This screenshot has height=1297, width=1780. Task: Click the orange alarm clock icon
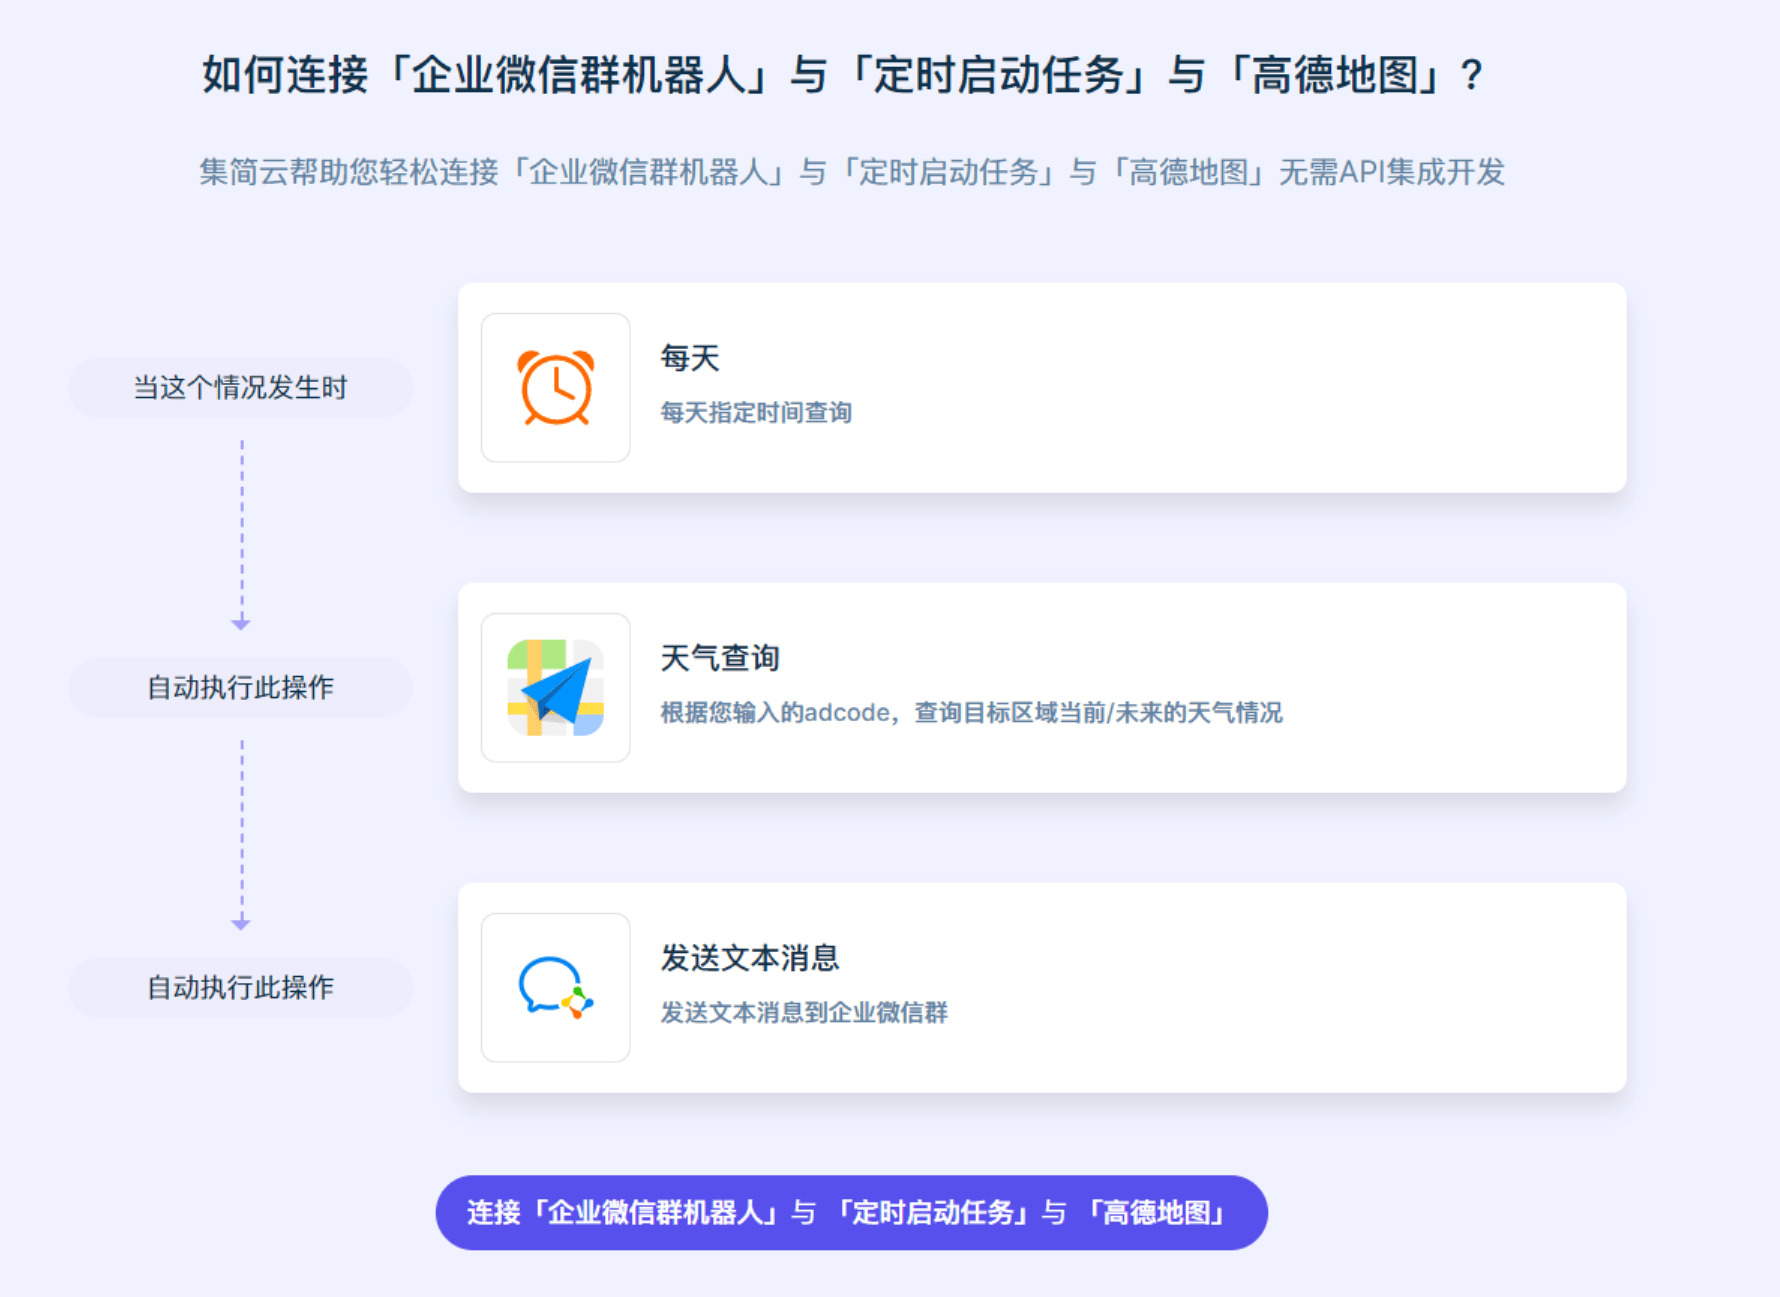(x=556, y=388)
